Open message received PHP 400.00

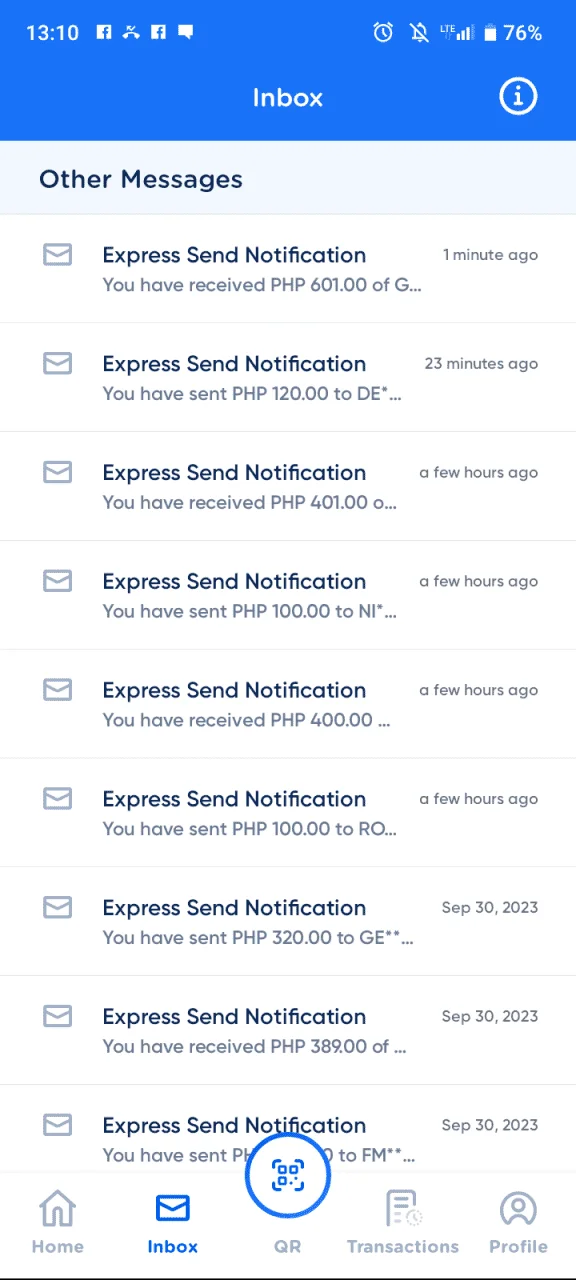click(288, 704)
